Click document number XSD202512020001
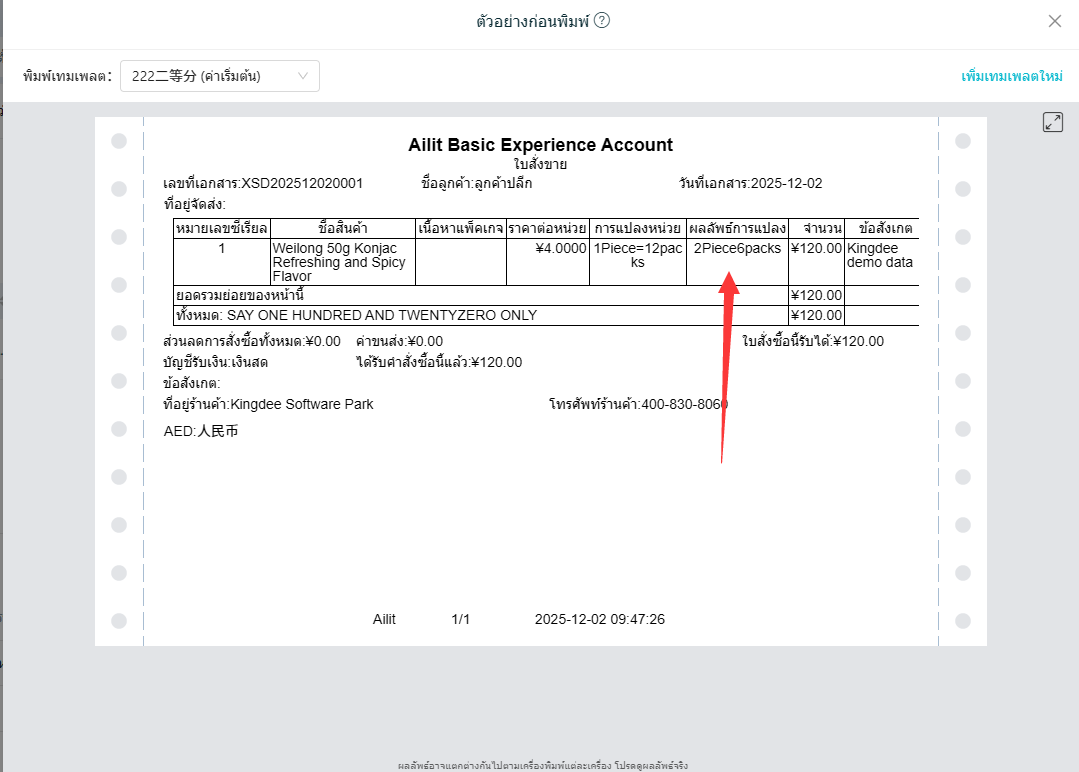The image size is (1079, 772). (302, 184)
